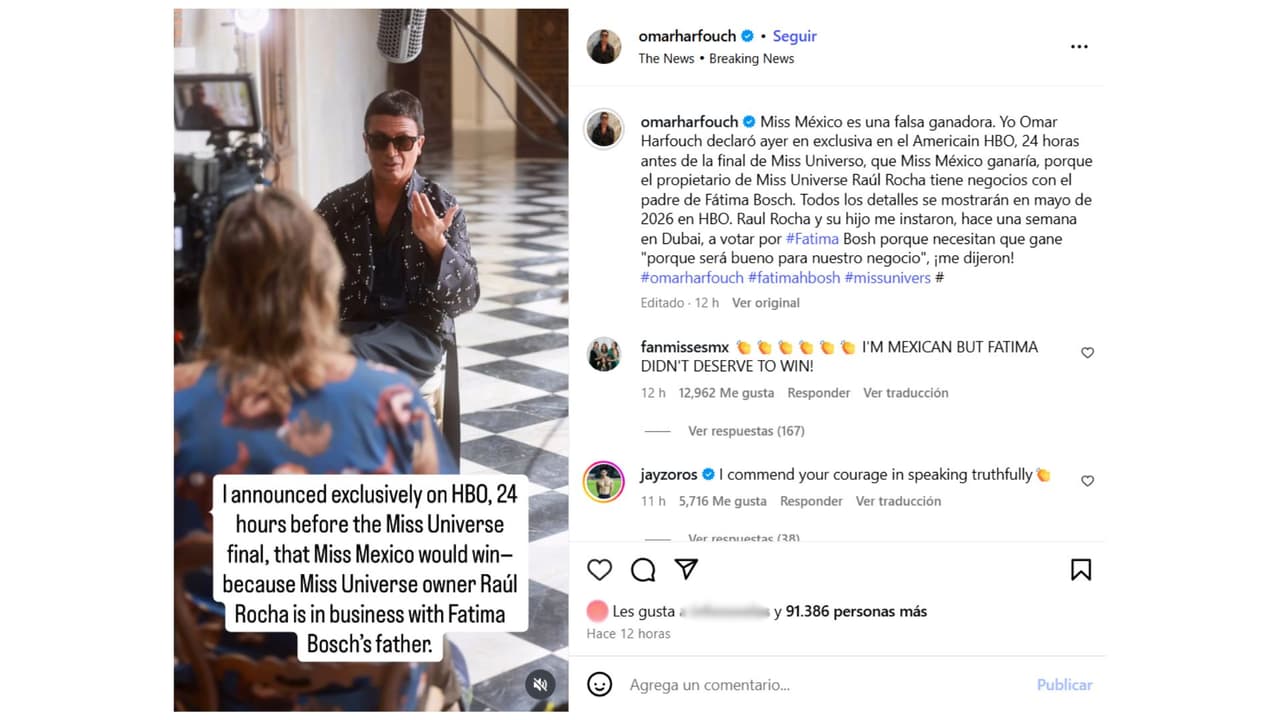Open comments via the speech bubble icon
1280x720 pixels.
click(643, 569)
